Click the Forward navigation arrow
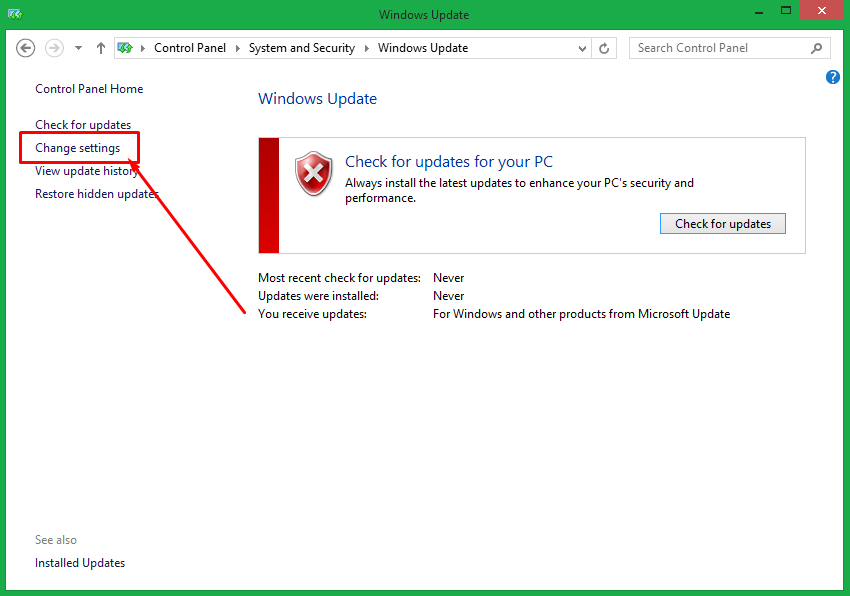 (x=54, y=48)
